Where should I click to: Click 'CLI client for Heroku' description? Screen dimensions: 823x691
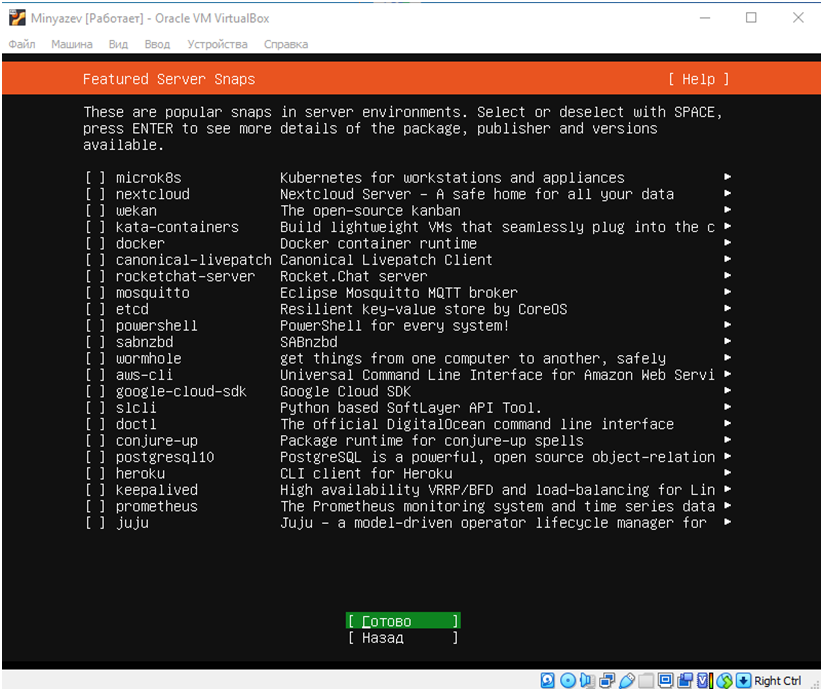tap(366, 474)
